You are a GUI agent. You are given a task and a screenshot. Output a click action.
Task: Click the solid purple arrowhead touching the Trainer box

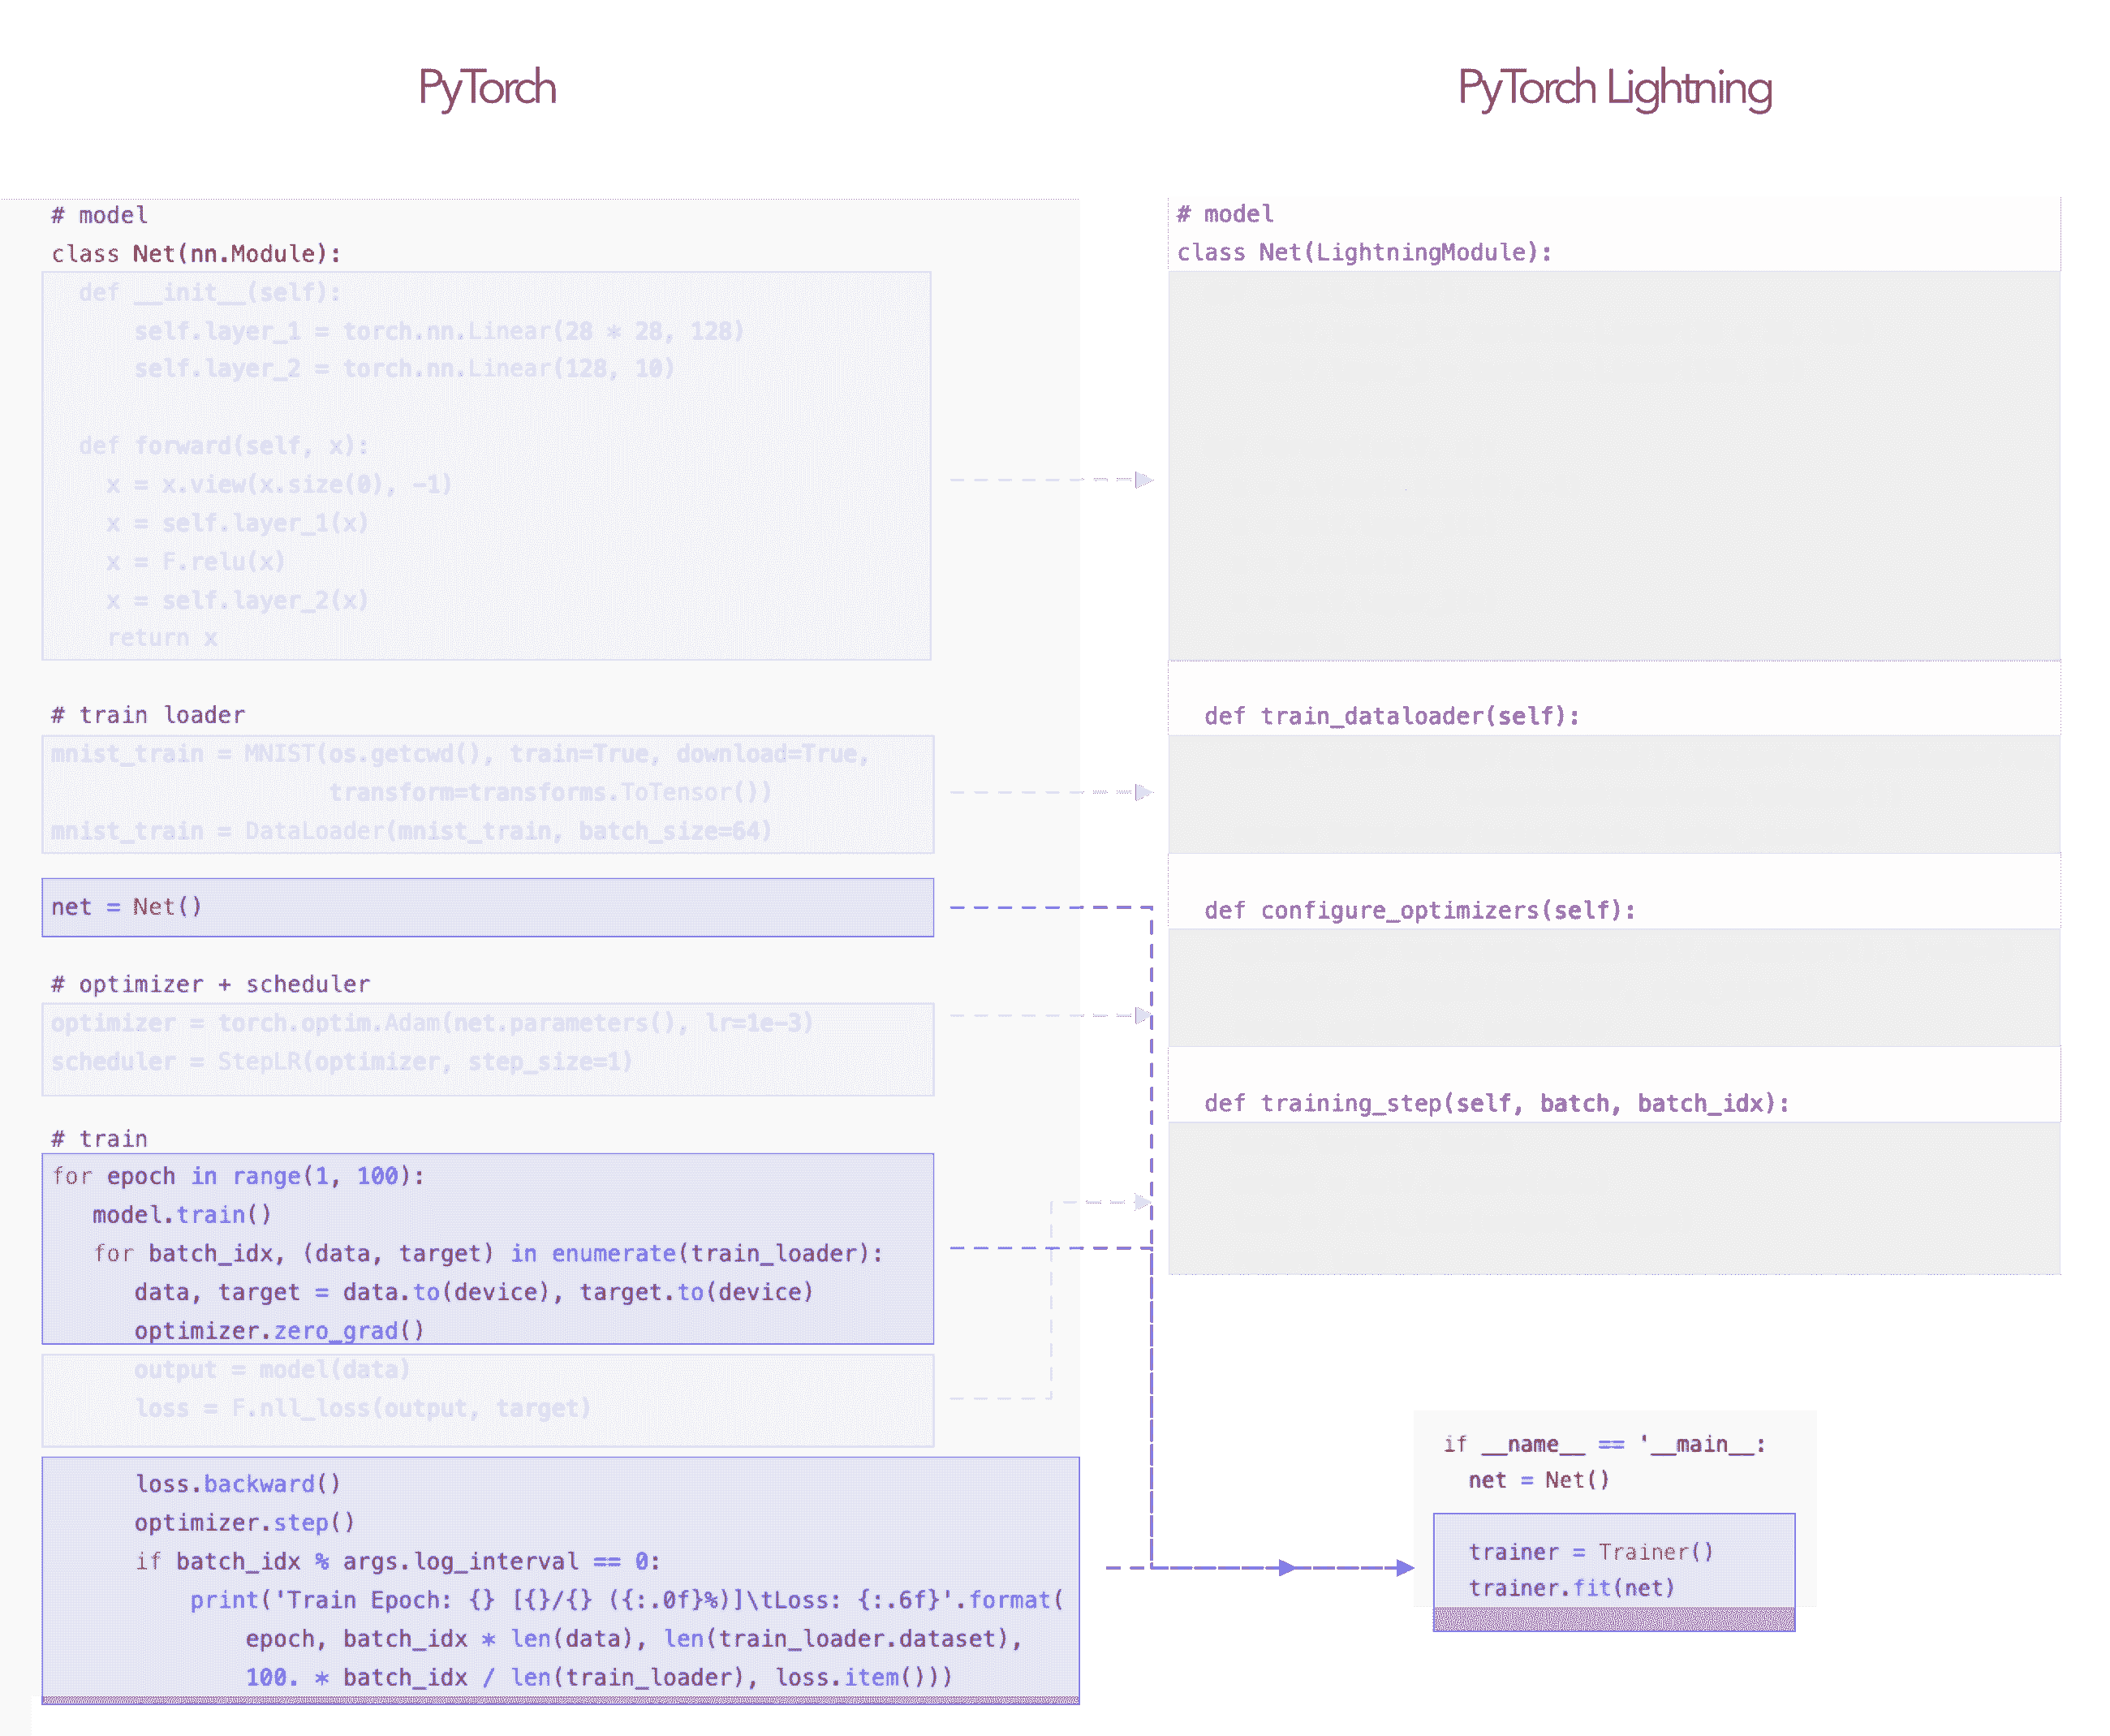pyautogui.click(x=1404, y=1568)
